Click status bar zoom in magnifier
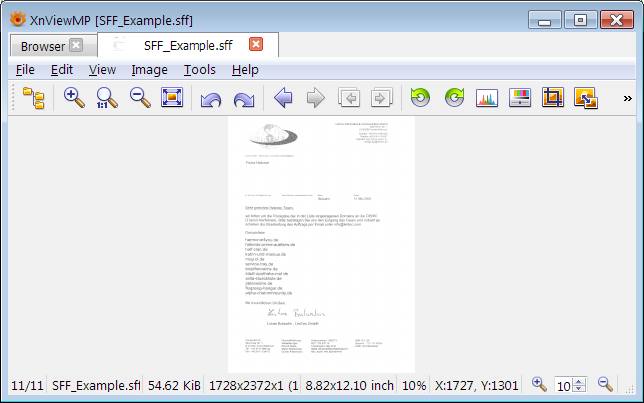The width and height of the screenshot is (644, 403). point(539,385)
